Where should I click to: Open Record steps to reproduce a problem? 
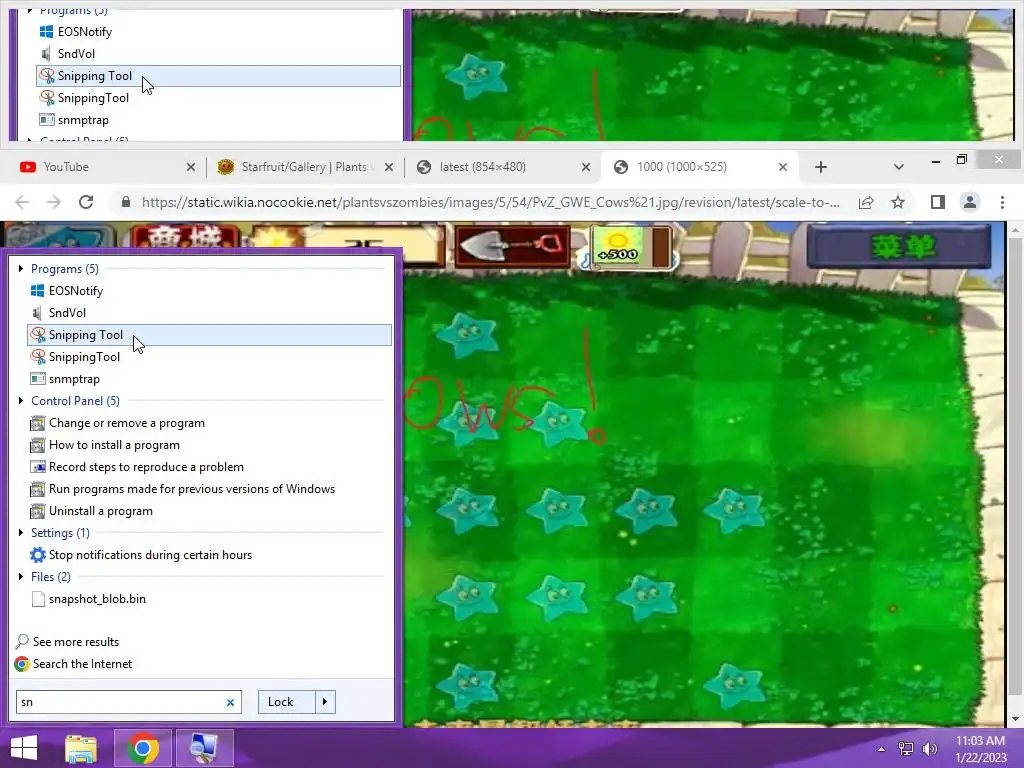pos(209,467)
